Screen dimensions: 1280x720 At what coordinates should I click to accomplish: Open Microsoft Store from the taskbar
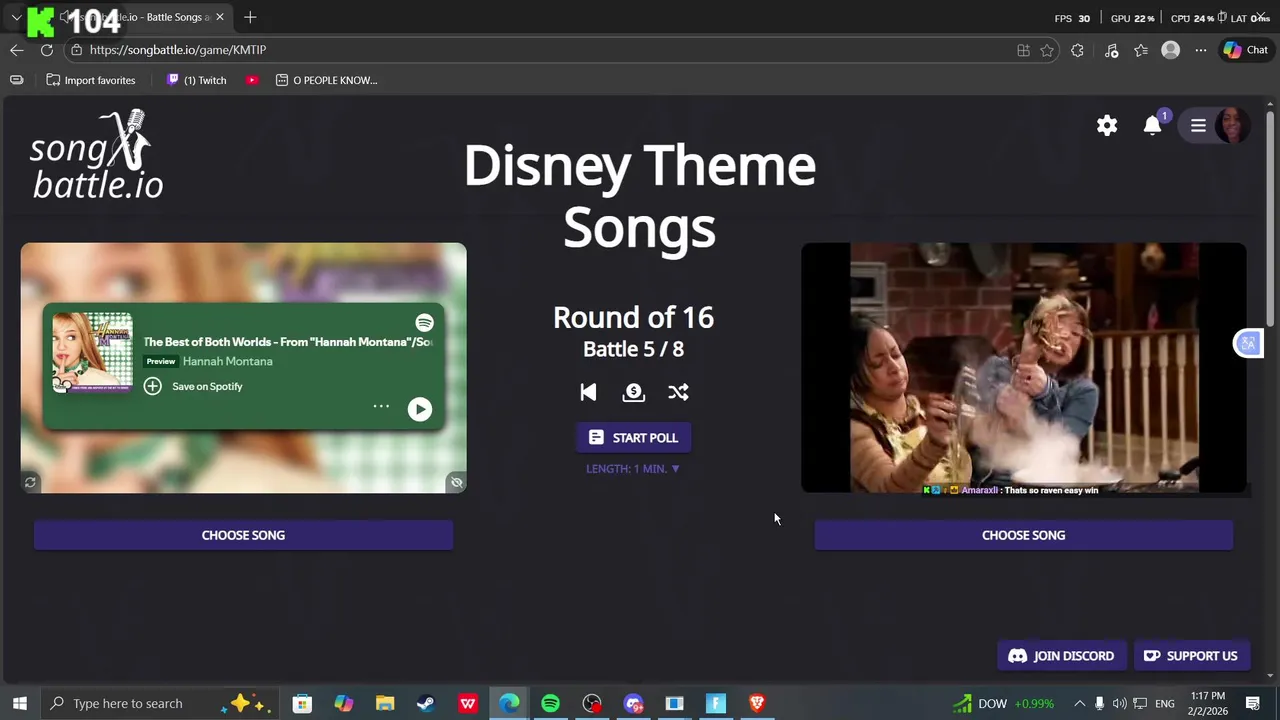click(302, 703)
